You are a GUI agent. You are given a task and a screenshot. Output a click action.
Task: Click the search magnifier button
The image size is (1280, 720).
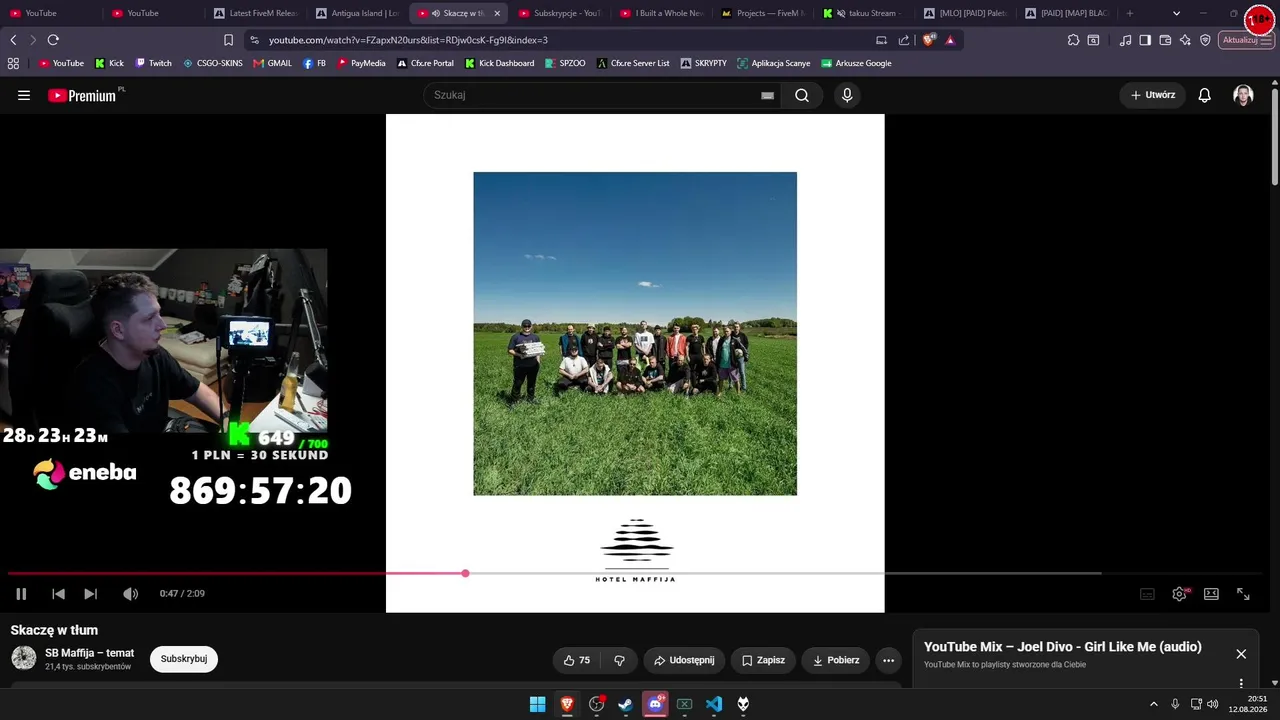802,96
